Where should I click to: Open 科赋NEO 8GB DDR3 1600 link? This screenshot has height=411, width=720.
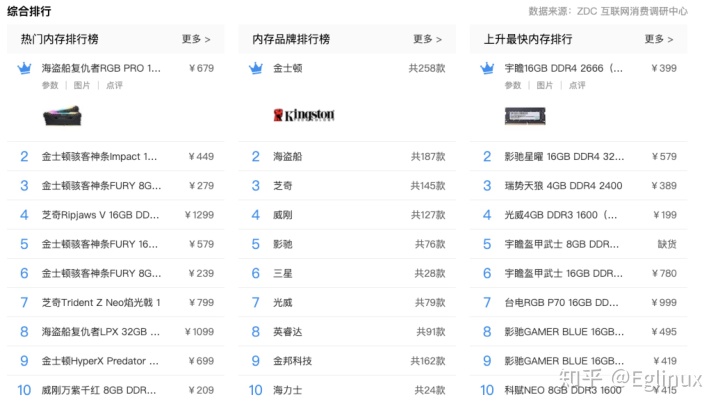(563, 390)
